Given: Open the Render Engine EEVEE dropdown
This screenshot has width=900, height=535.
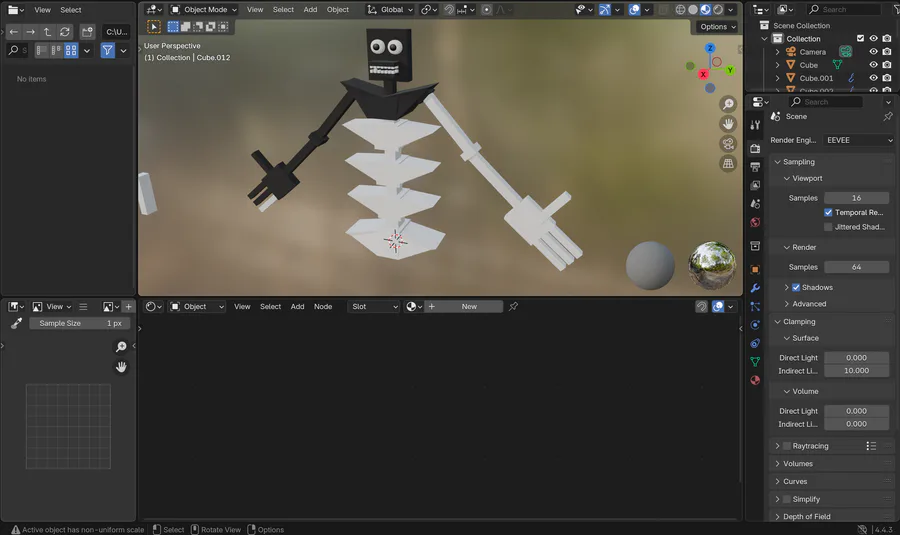Looking at the screenshot, I should click(859, 140).
